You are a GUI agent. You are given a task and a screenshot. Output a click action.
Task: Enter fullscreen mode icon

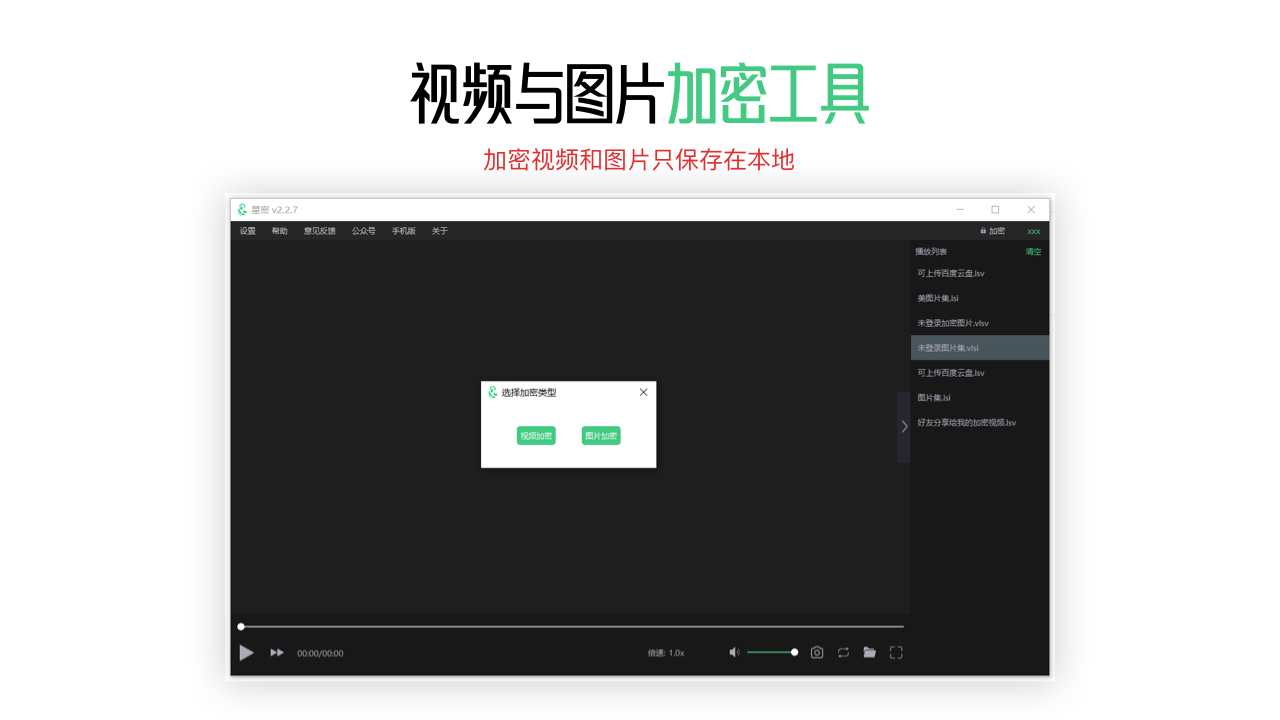(896, 652)
